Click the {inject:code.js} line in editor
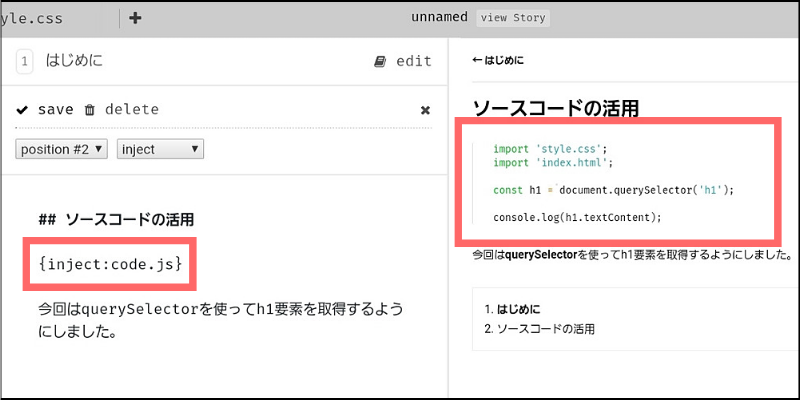The height and width of the screenshot is (400, 800). coord(110,263)
